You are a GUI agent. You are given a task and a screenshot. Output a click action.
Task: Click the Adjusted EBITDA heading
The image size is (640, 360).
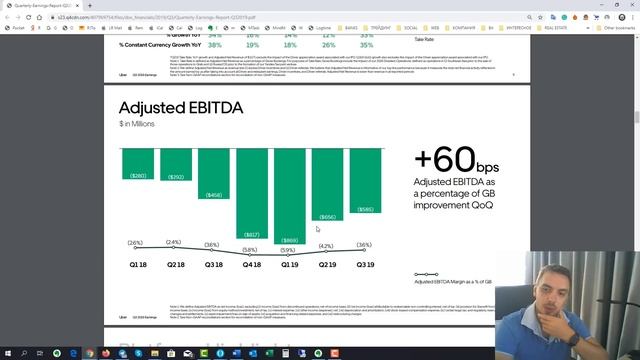[181, 108]
